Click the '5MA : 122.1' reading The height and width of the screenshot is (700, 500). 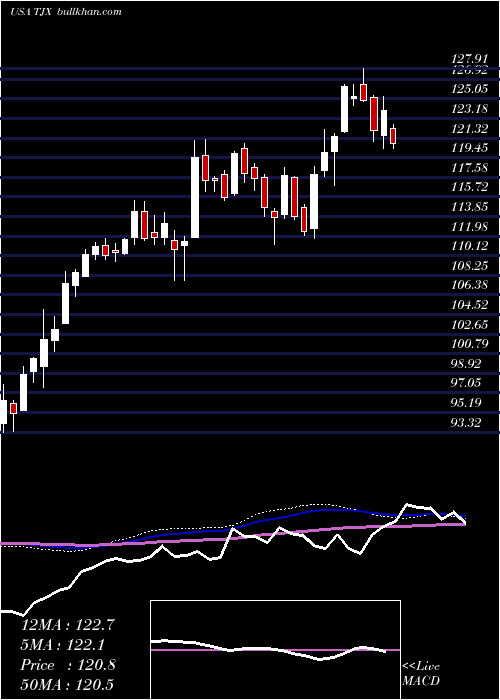tap(62, 645)
